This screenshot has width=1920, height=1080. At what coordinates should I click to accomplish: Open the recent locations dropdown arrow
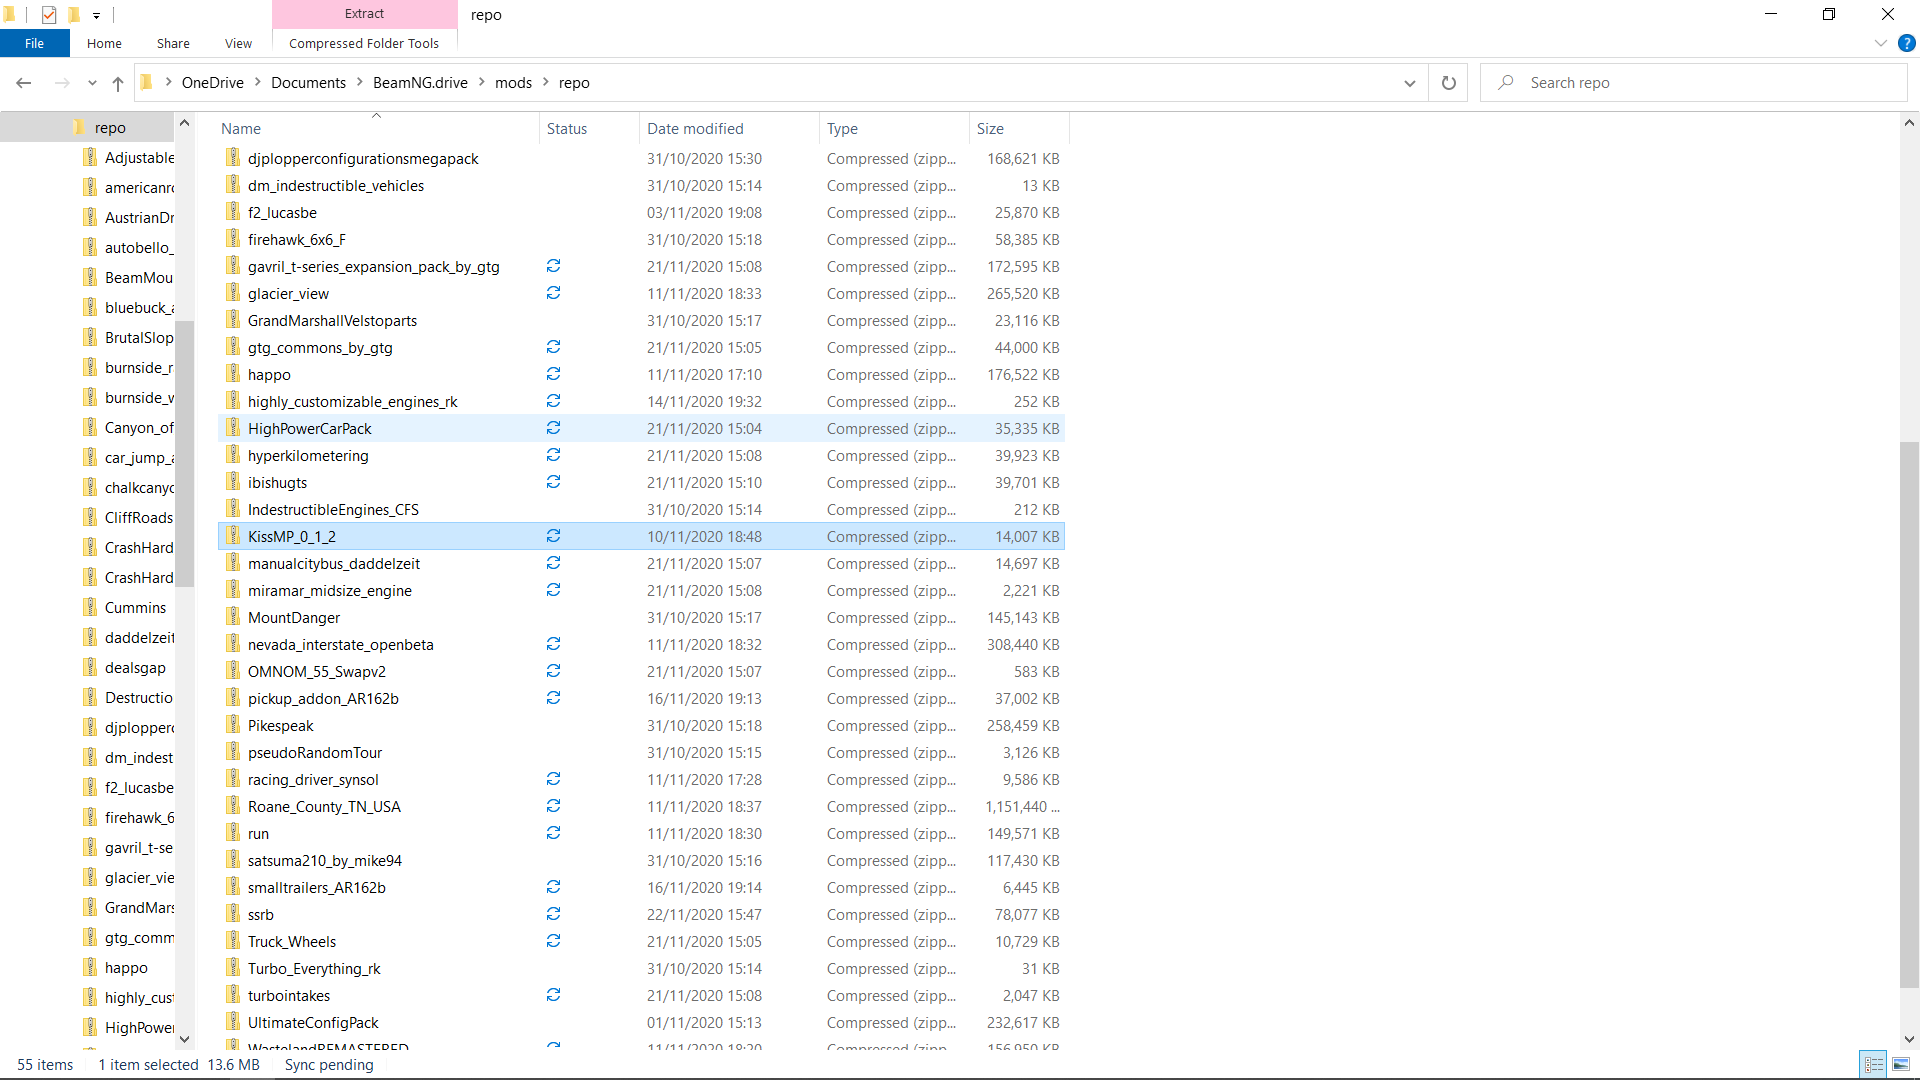(92, 83)
